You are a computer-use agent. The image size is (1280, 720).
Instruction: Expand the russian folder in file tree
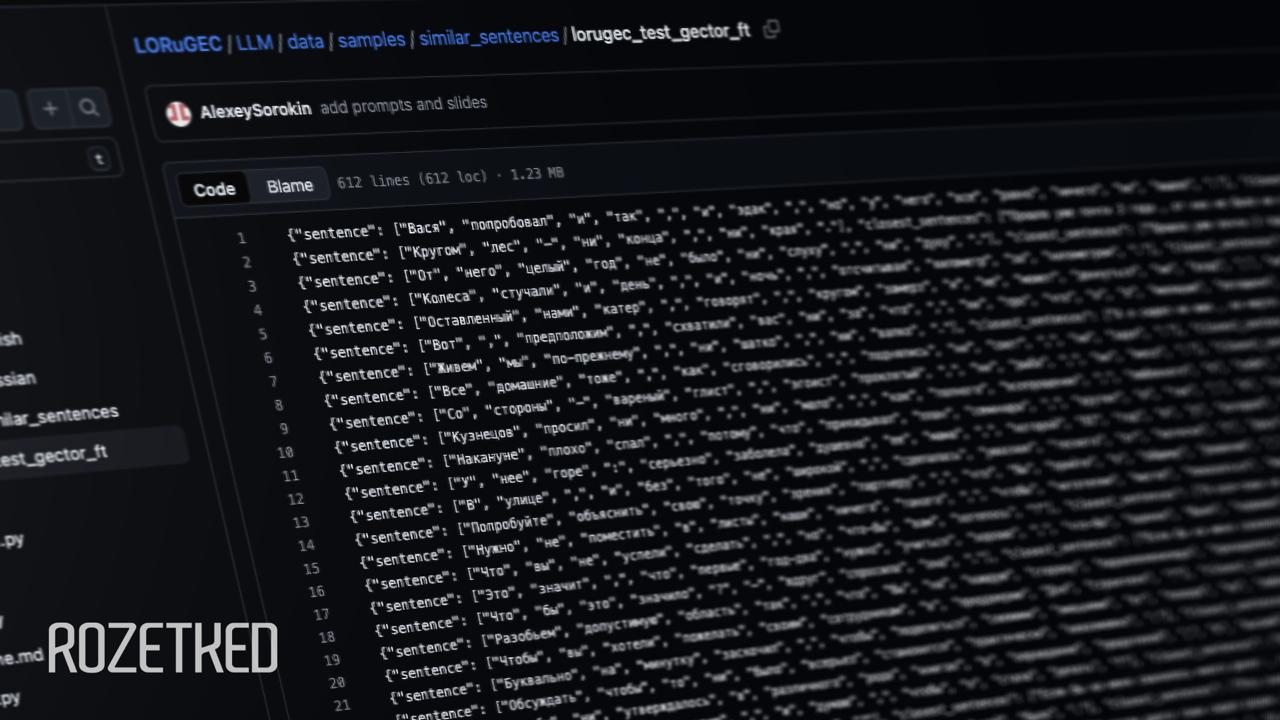(x=18, y=379)
